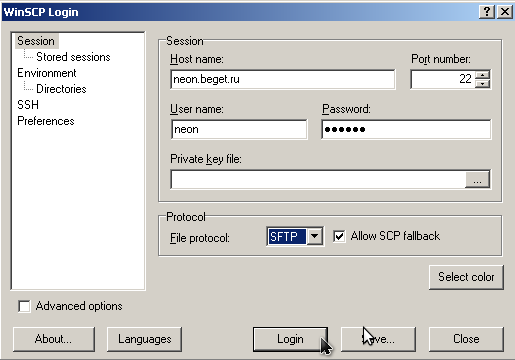The image size is (515, 360).
Task: Close the WinSCP Login window
Action: (x=505, y=12)
